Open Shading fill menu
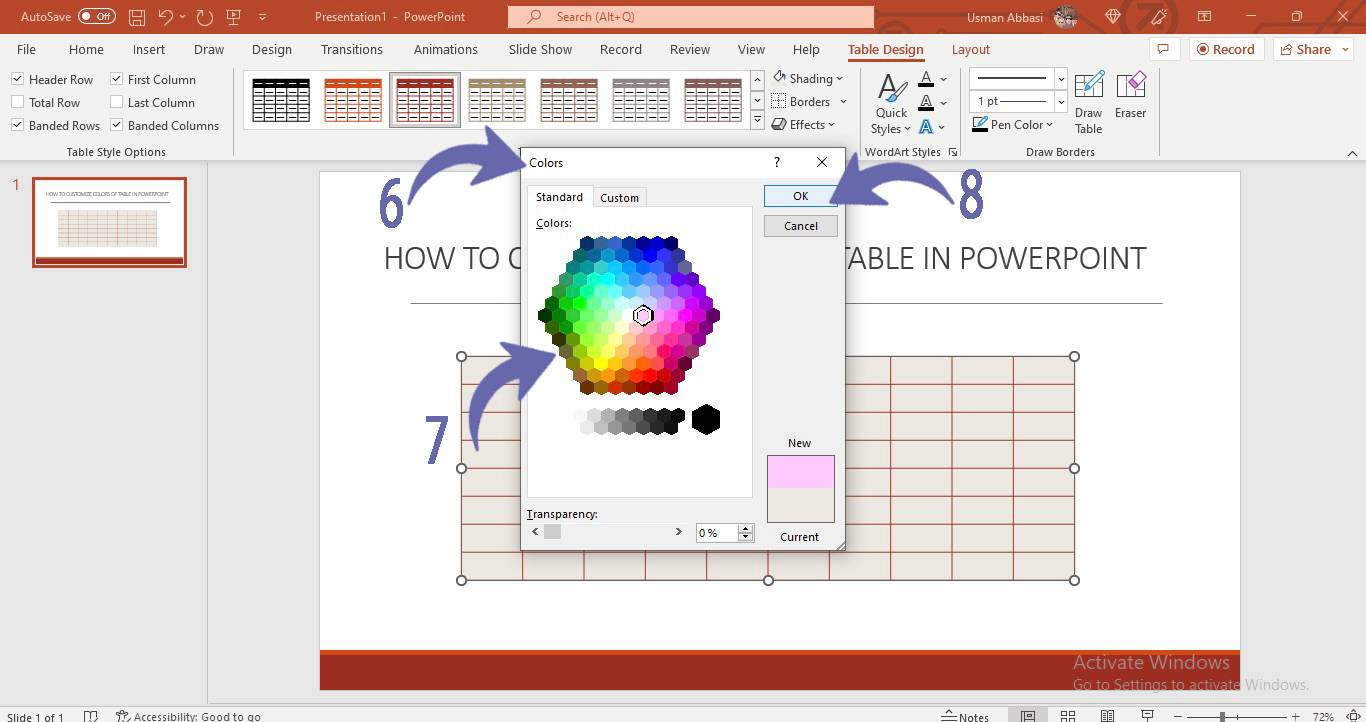Viewport: 1366px width, 722px height. click(809, 78)
